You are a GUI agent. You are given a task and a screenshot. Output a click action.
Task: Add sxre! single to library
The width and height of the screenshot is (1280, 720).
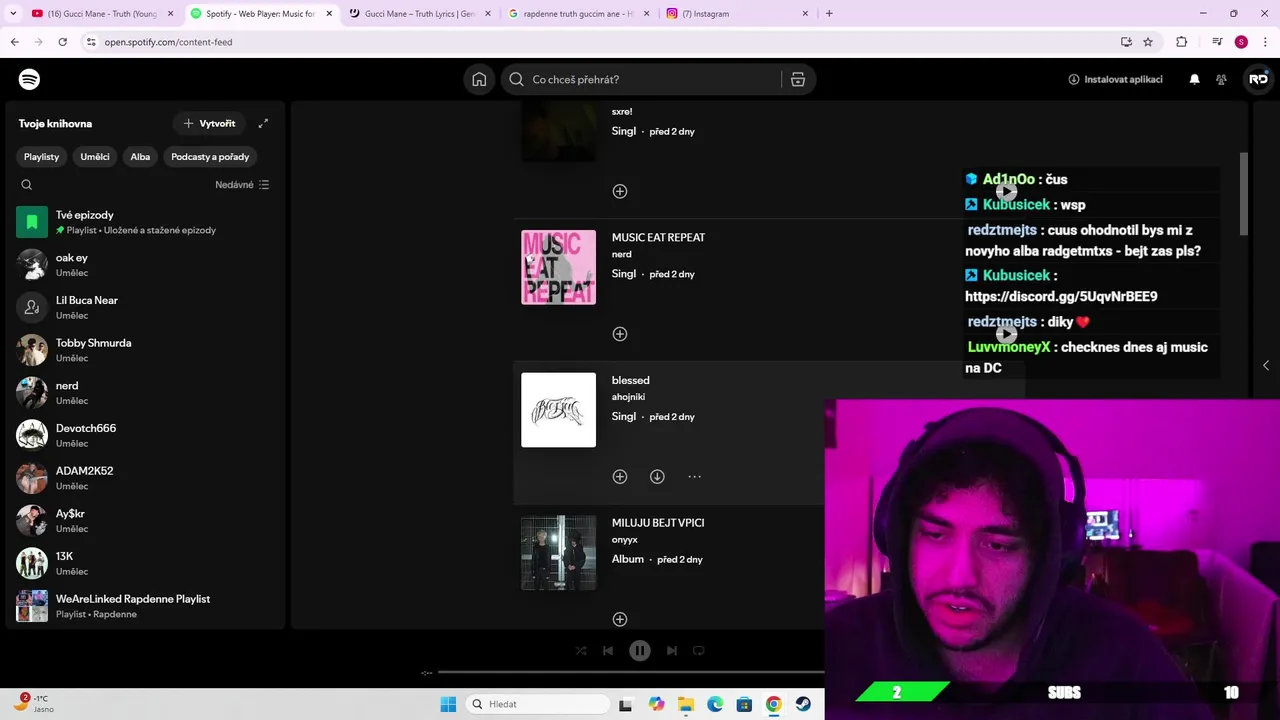[620, 191]
